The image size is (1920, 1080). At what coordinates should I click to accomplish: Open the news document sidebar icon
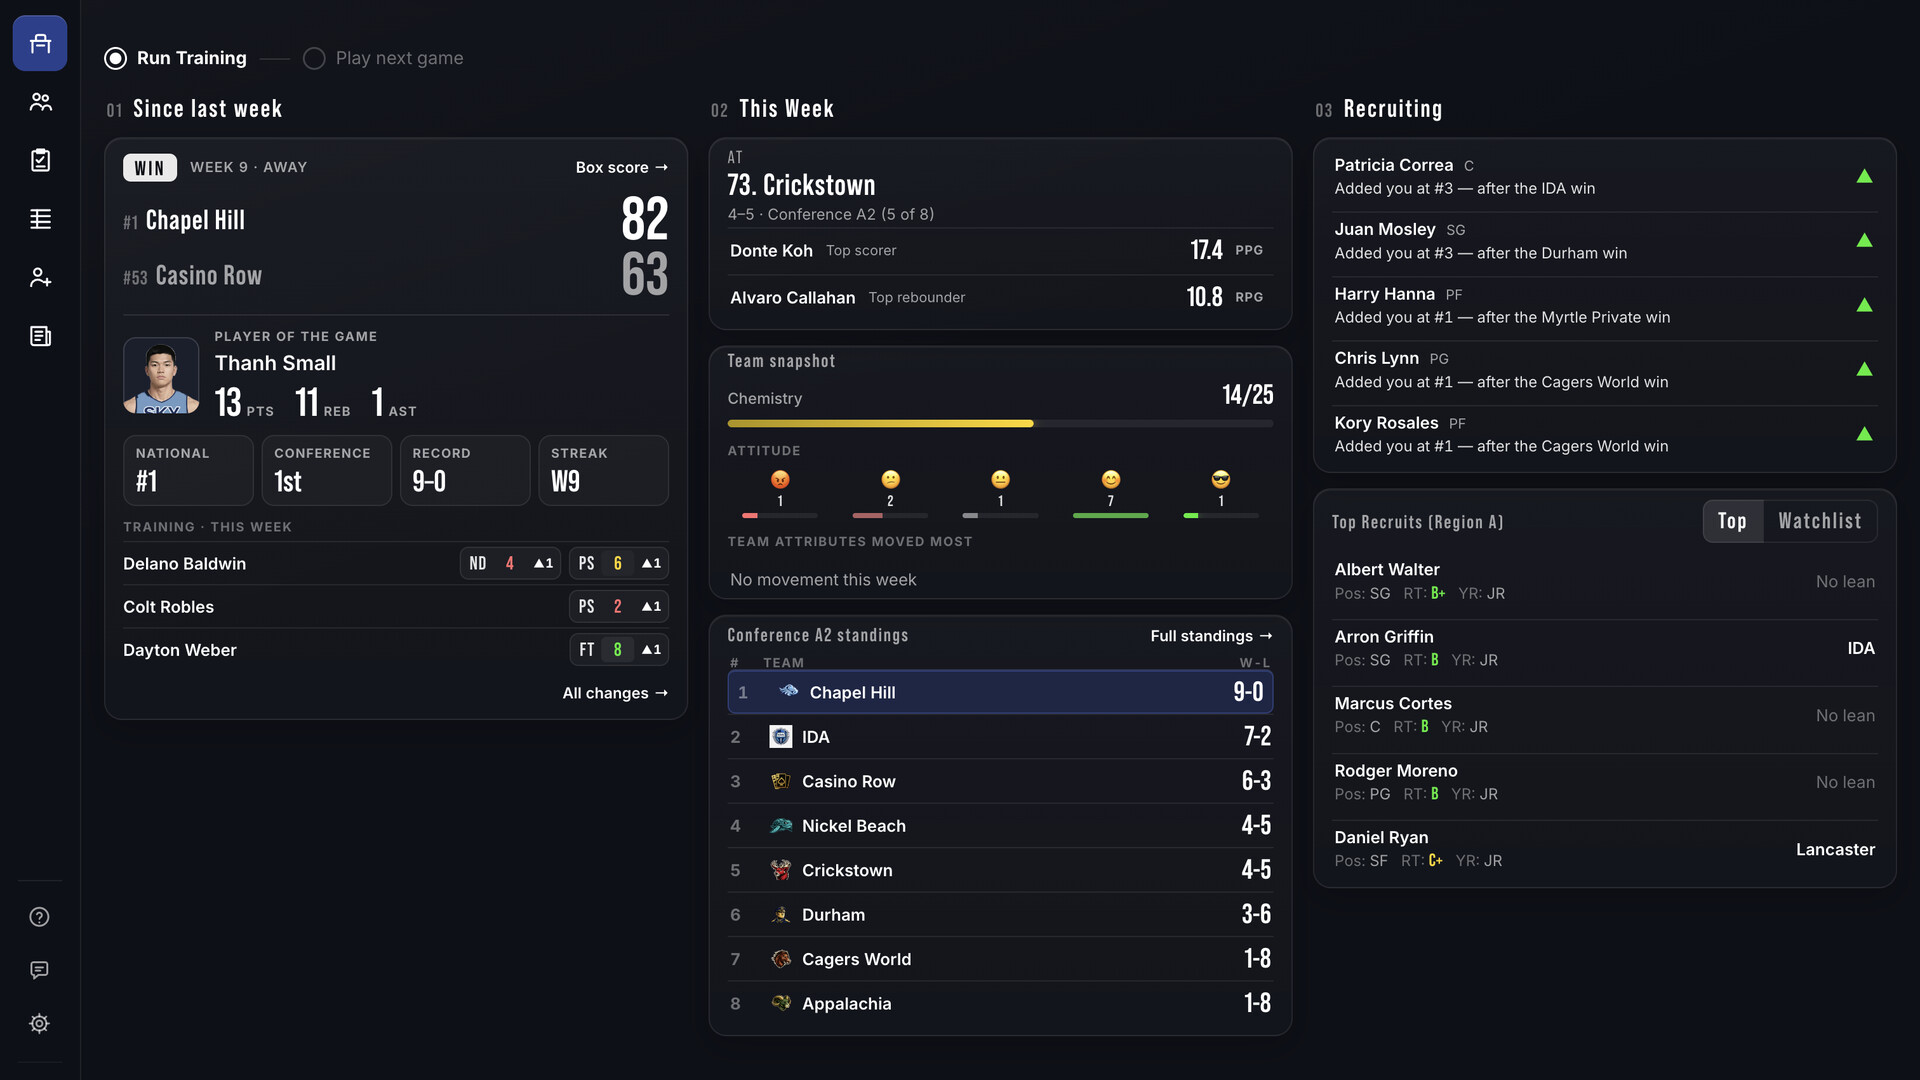[x=40, y=336]
